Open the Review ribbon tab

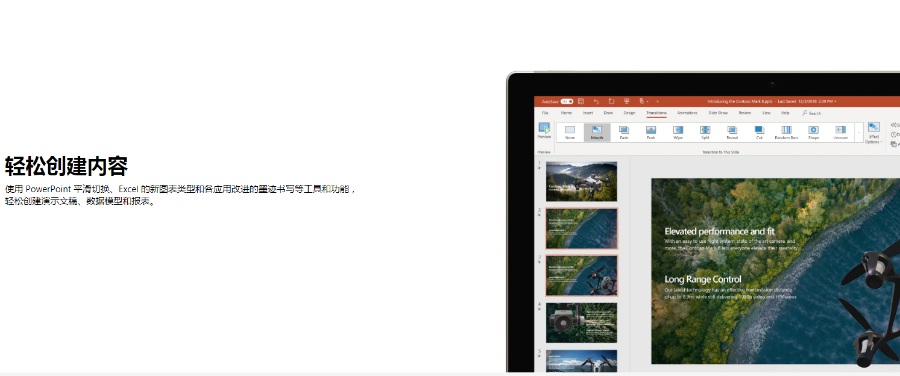[745, 113]
